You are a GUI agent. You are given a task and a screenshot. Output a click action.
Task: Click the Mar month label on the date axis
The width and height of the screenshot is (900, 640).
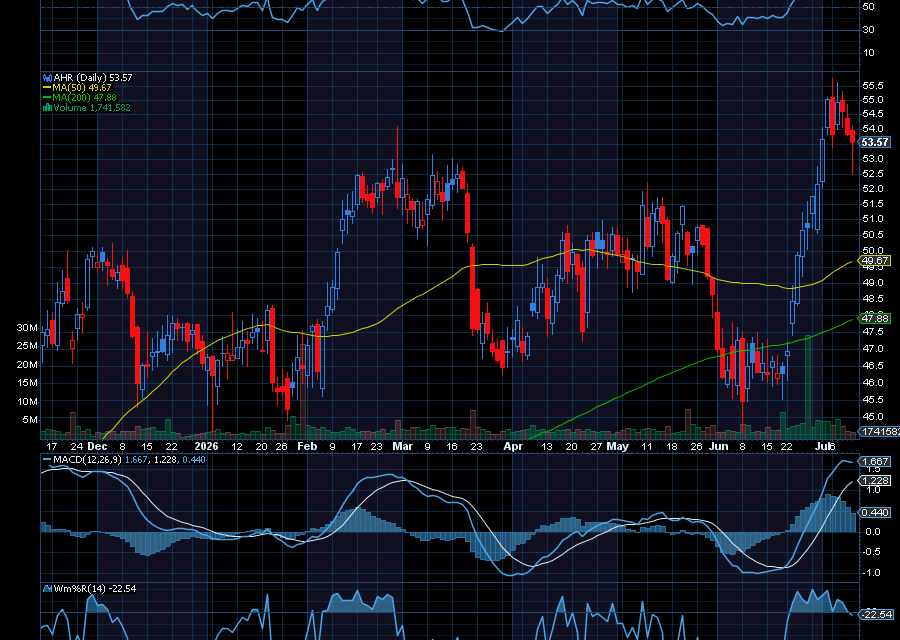click(402, 446)
